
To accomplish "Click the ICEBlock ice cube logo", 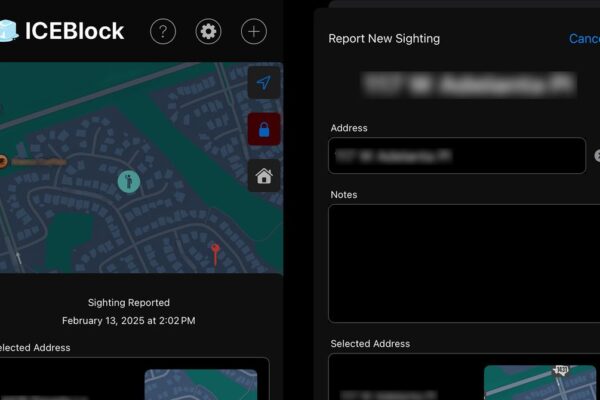I will (x=8, y=31).
